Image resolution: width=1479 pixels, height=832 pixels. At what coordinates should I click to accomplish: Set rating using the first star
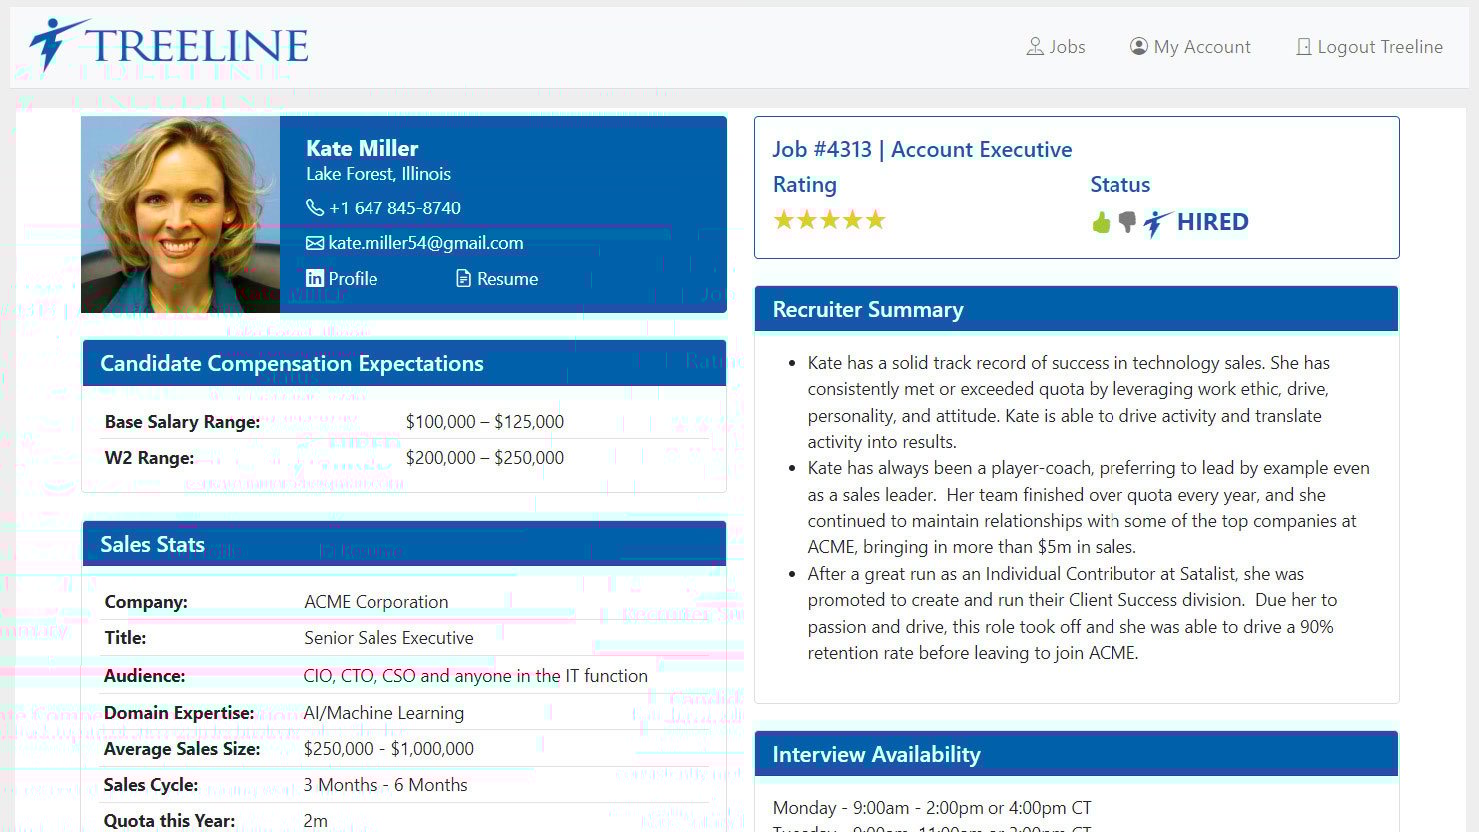point(784,220)
